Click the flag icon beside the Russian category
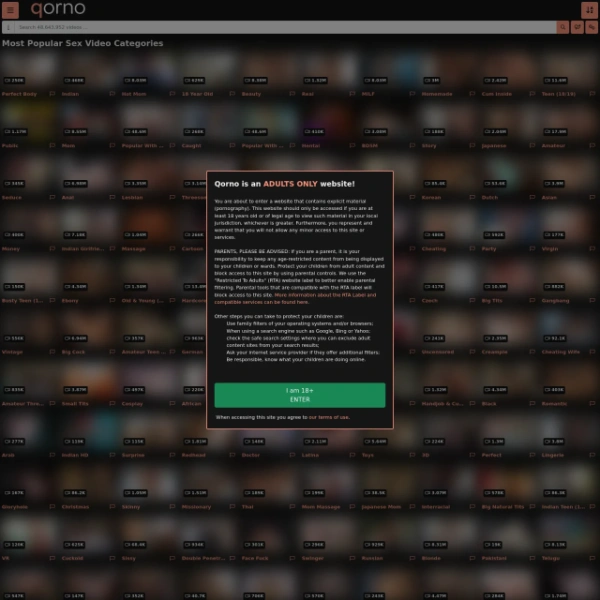The width and height of the screenshot is (600, 600). (412, 558)
